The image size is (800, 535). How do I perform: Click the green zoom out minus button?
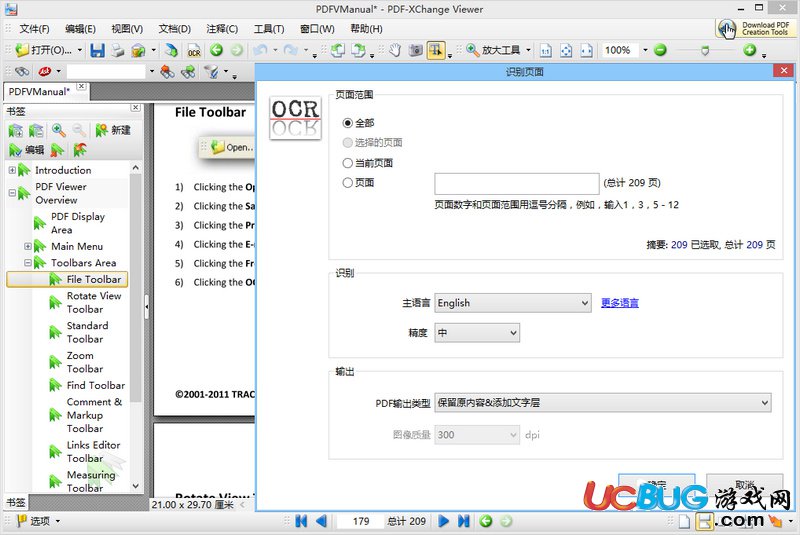click(660, 50)
